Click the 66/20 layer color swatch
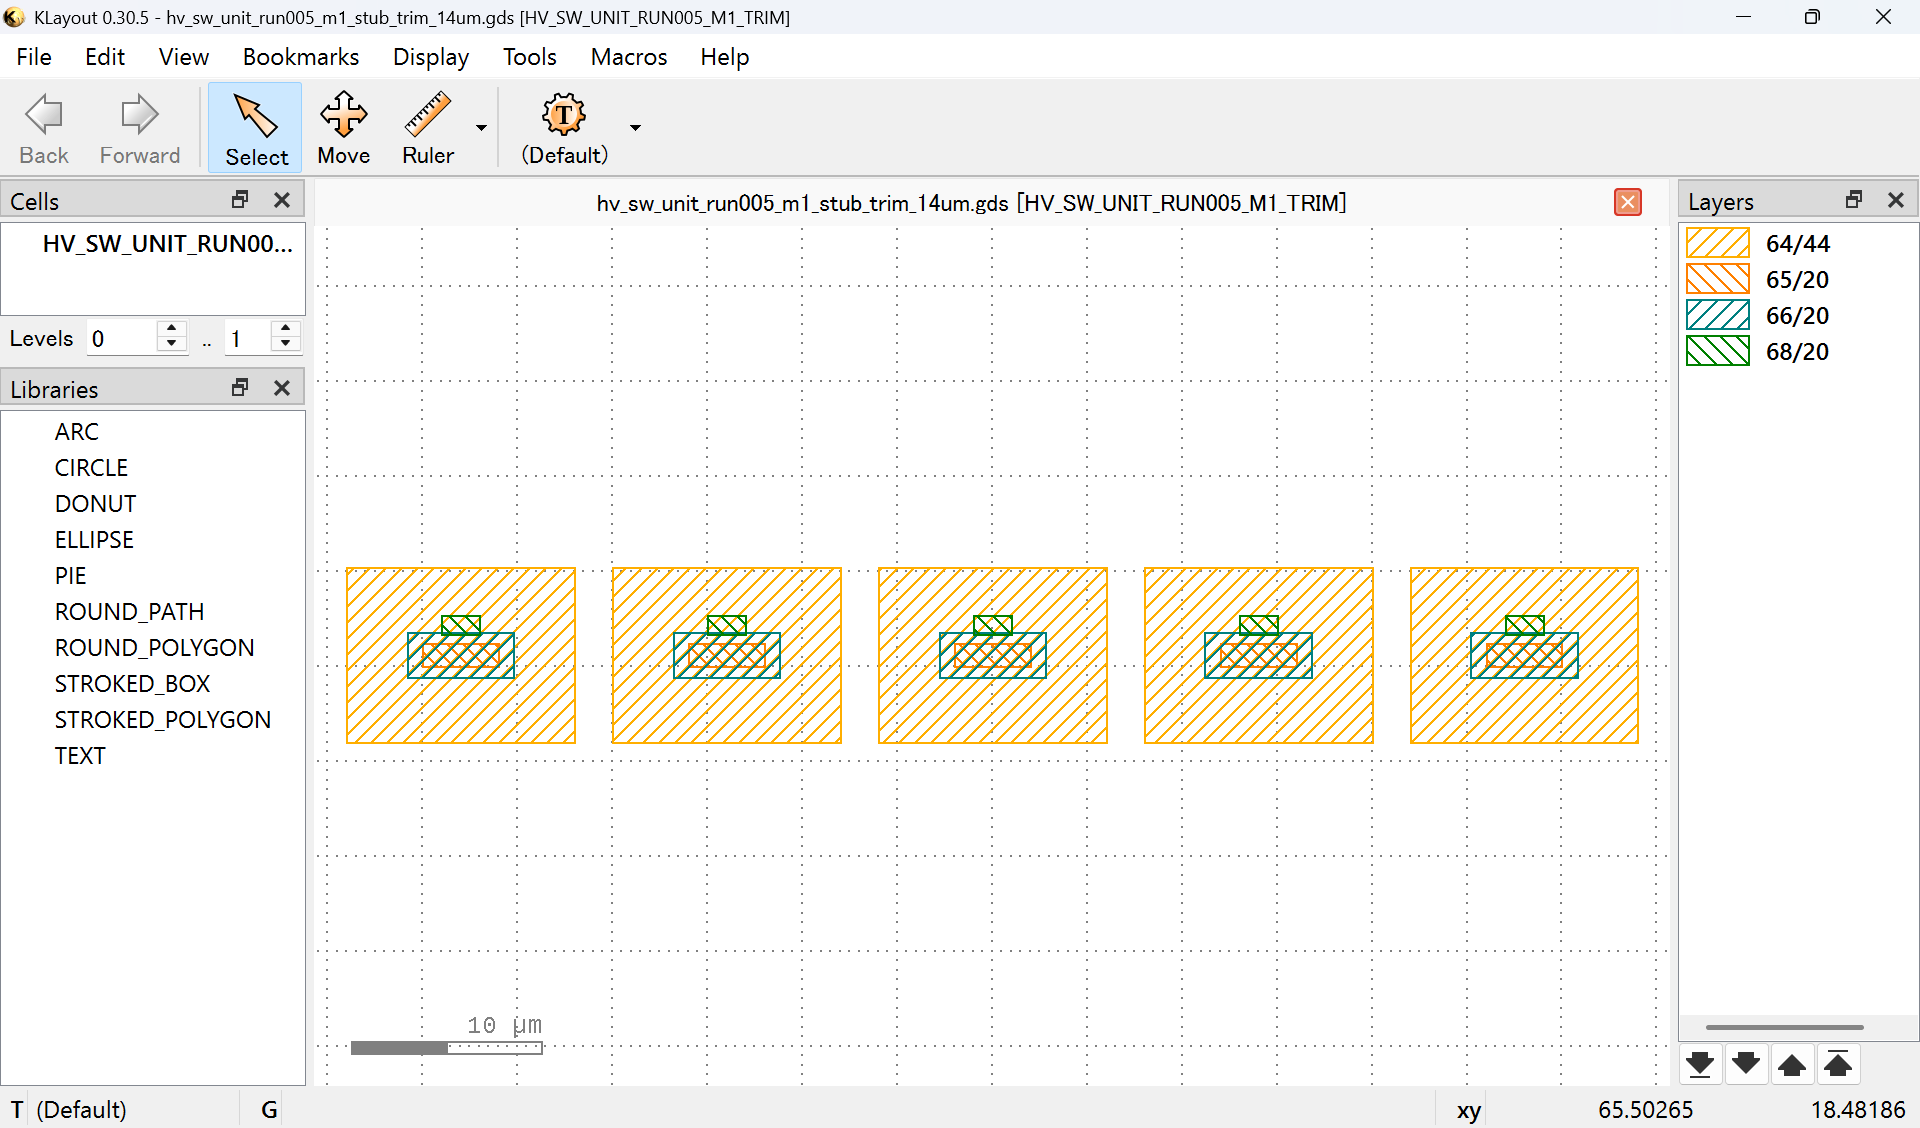Image resolution: width=1920 pixels, height=1128 pixels. [x=1717, y=316]
